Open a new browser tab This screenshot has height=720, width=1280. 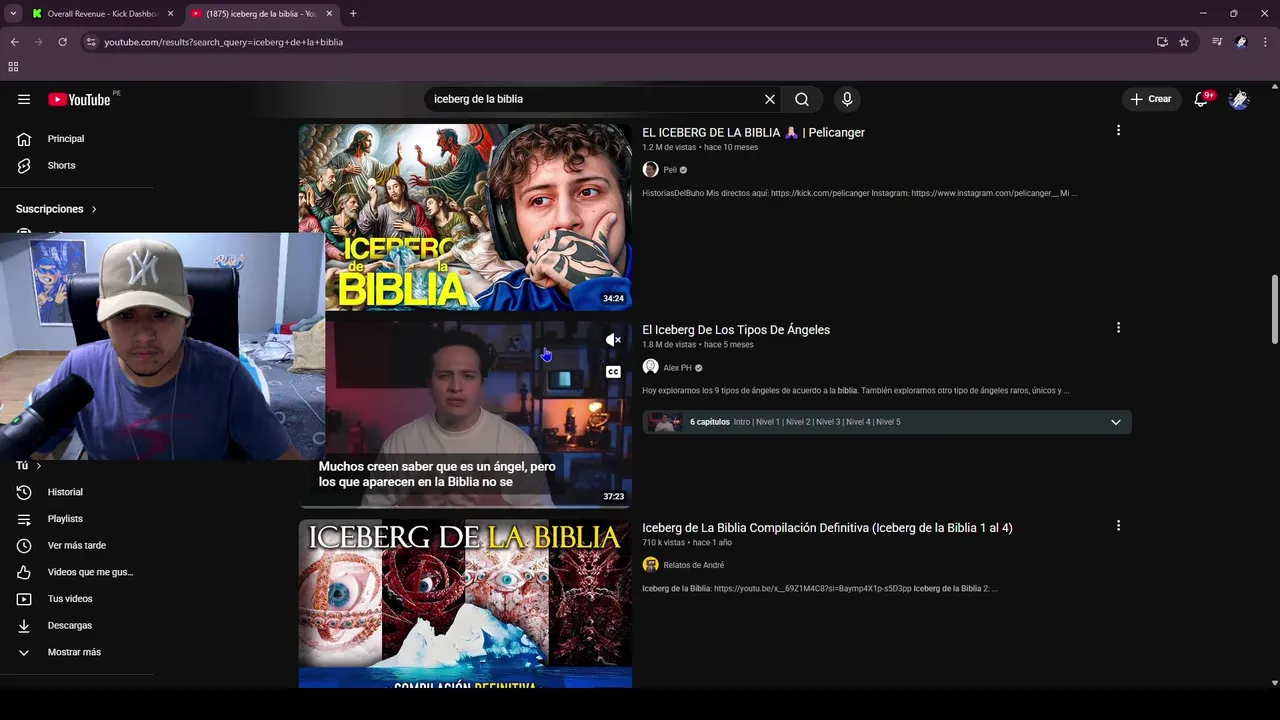[x=353, y=14]
